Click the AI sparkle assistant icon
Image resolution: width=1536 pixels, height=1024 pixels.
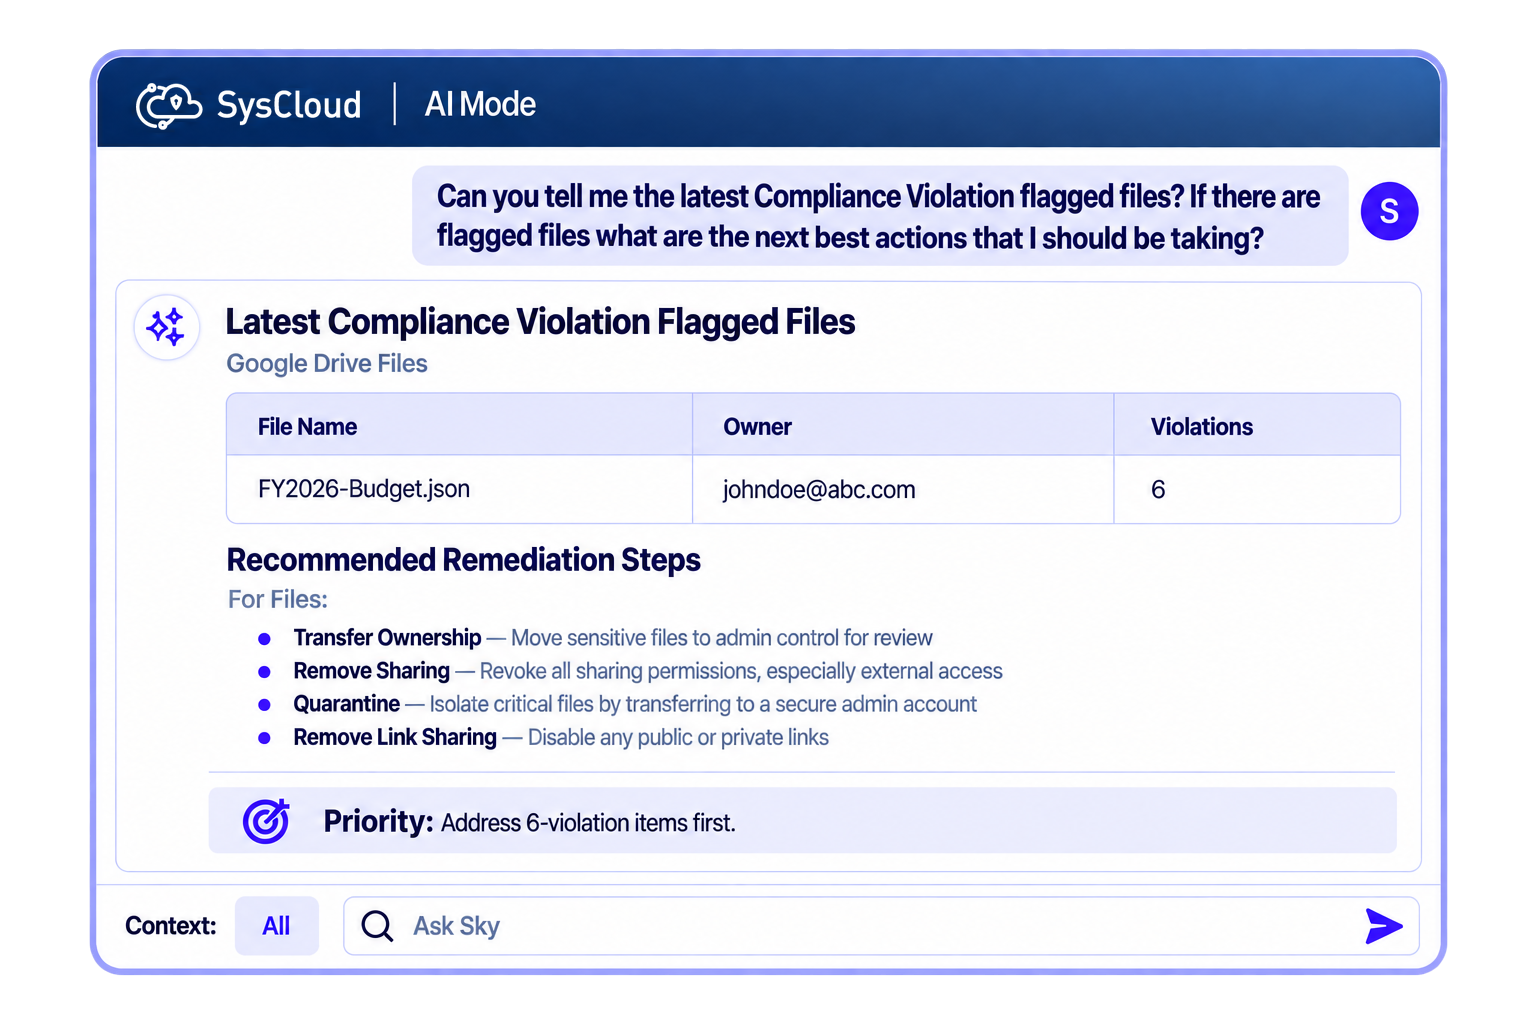(x=167, y=327)
